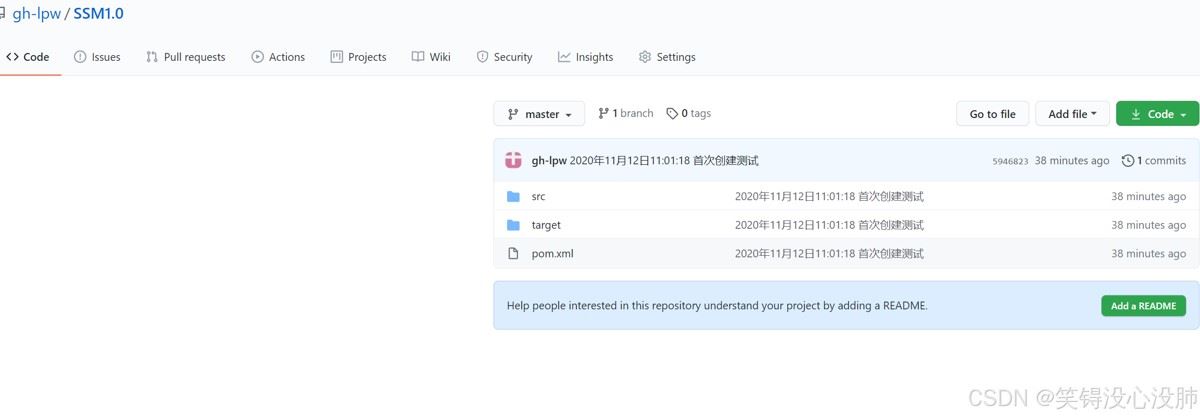Click the src folder icon

tap(513, 197)
